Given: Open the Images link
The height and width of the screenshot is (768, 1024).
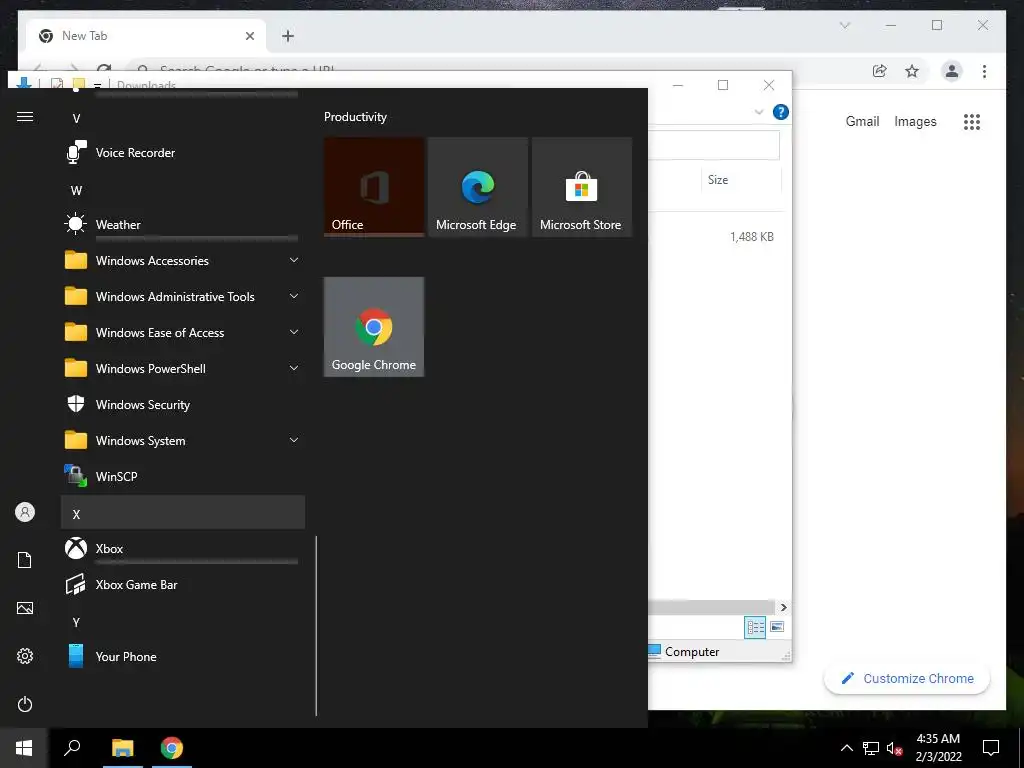Looking at the screenshot, I should tap(915, 121).
